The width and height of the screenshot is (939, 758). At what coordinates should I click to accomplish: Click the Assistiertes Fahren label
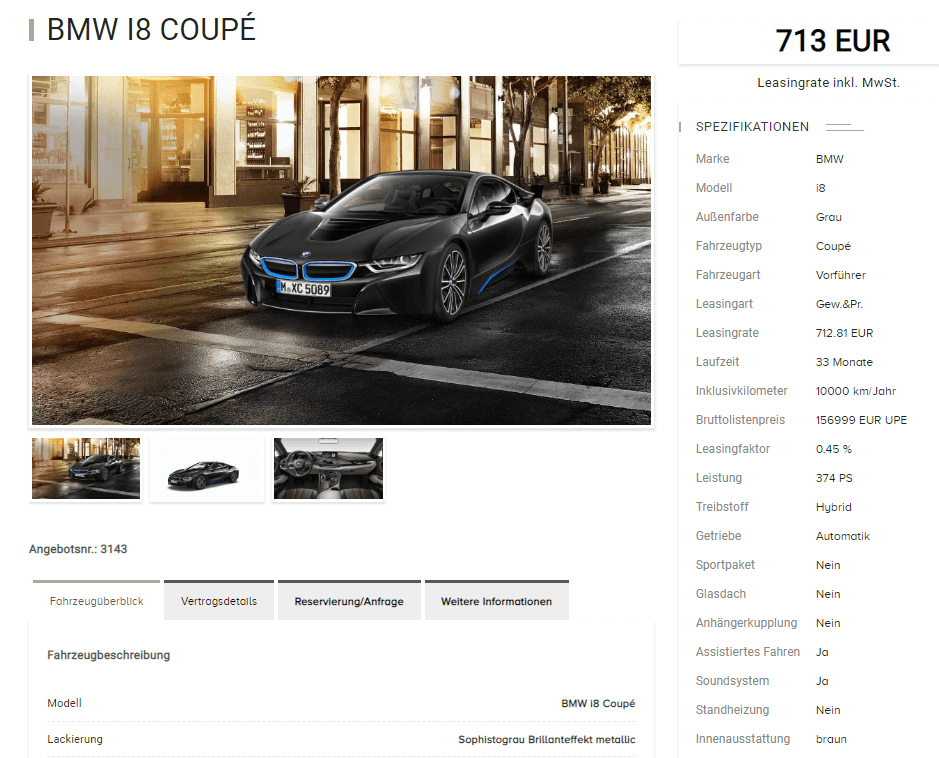point(748,651)
